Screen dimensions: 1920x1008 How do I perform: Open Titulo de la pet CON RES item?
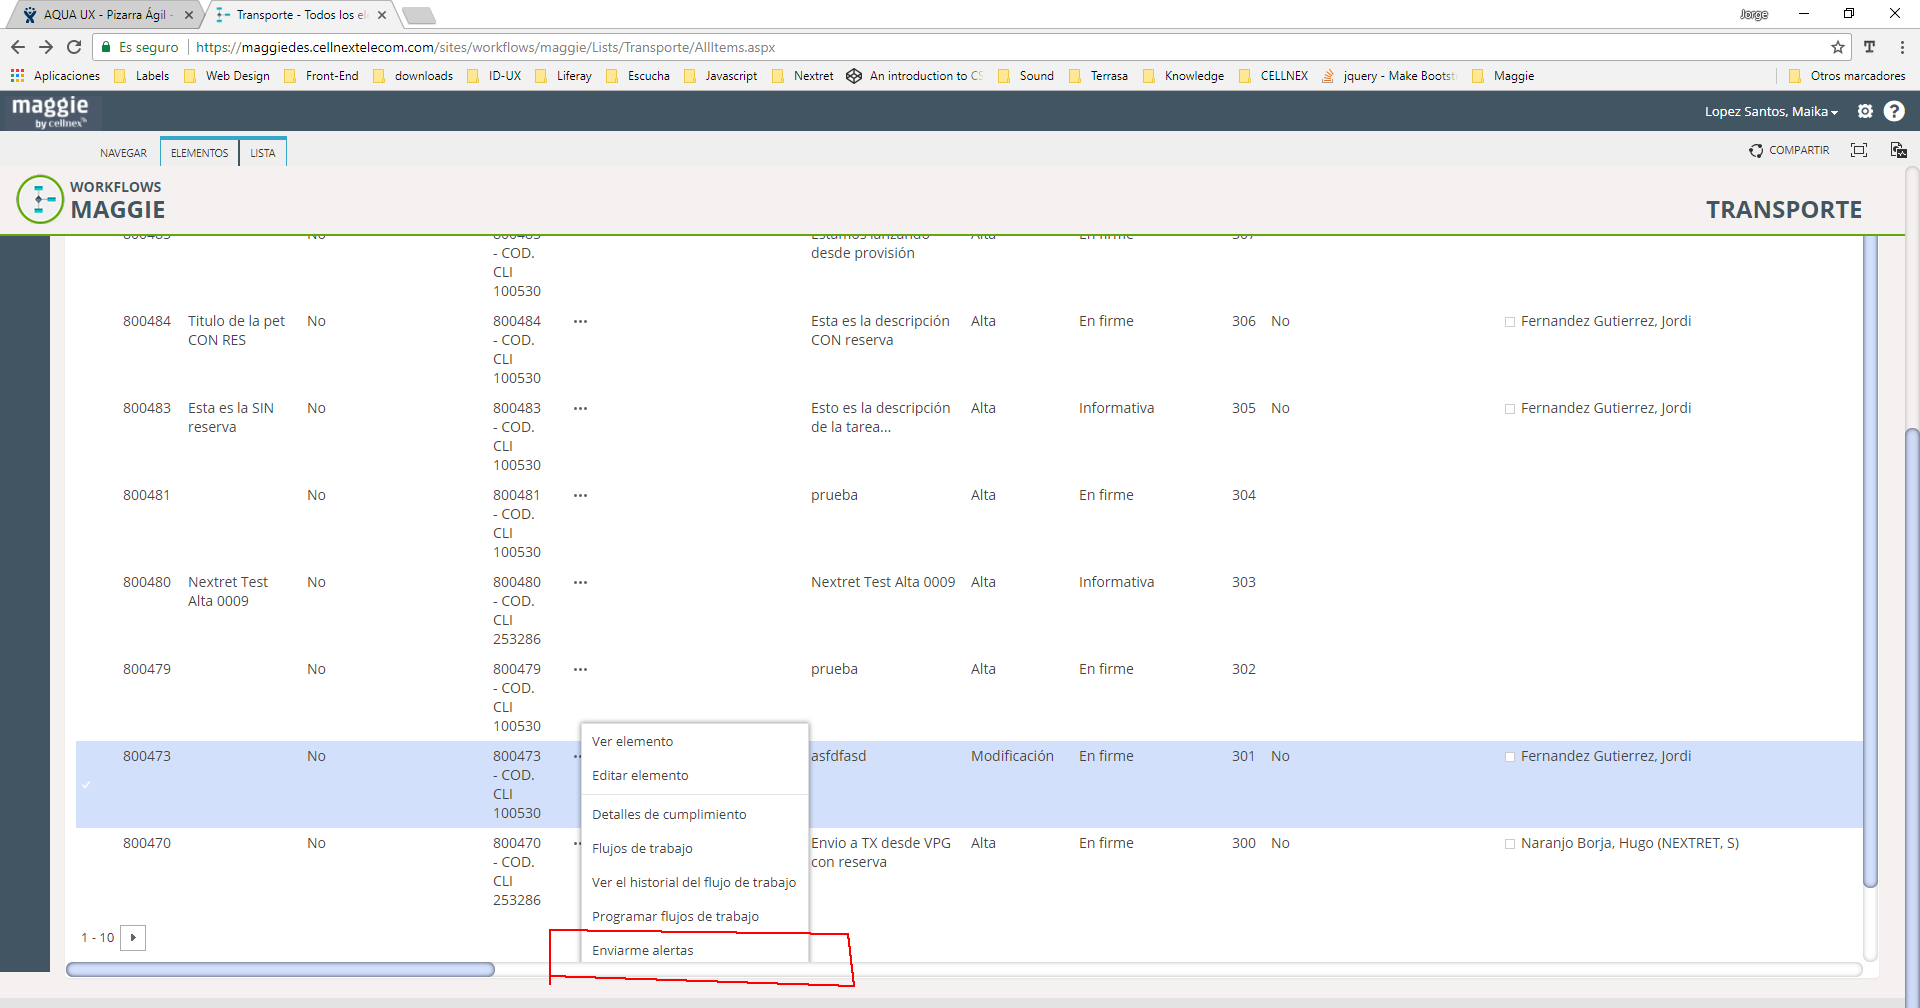(x=236, y=330)
